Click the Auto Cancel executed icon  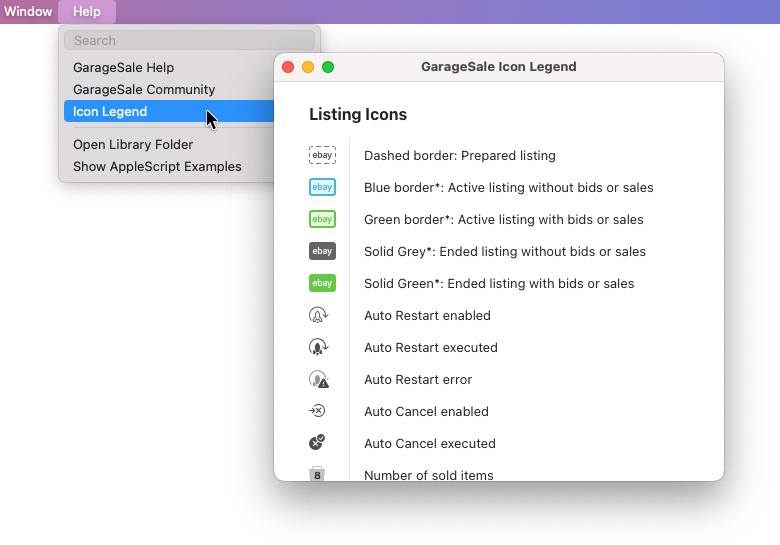pos(318,443)
